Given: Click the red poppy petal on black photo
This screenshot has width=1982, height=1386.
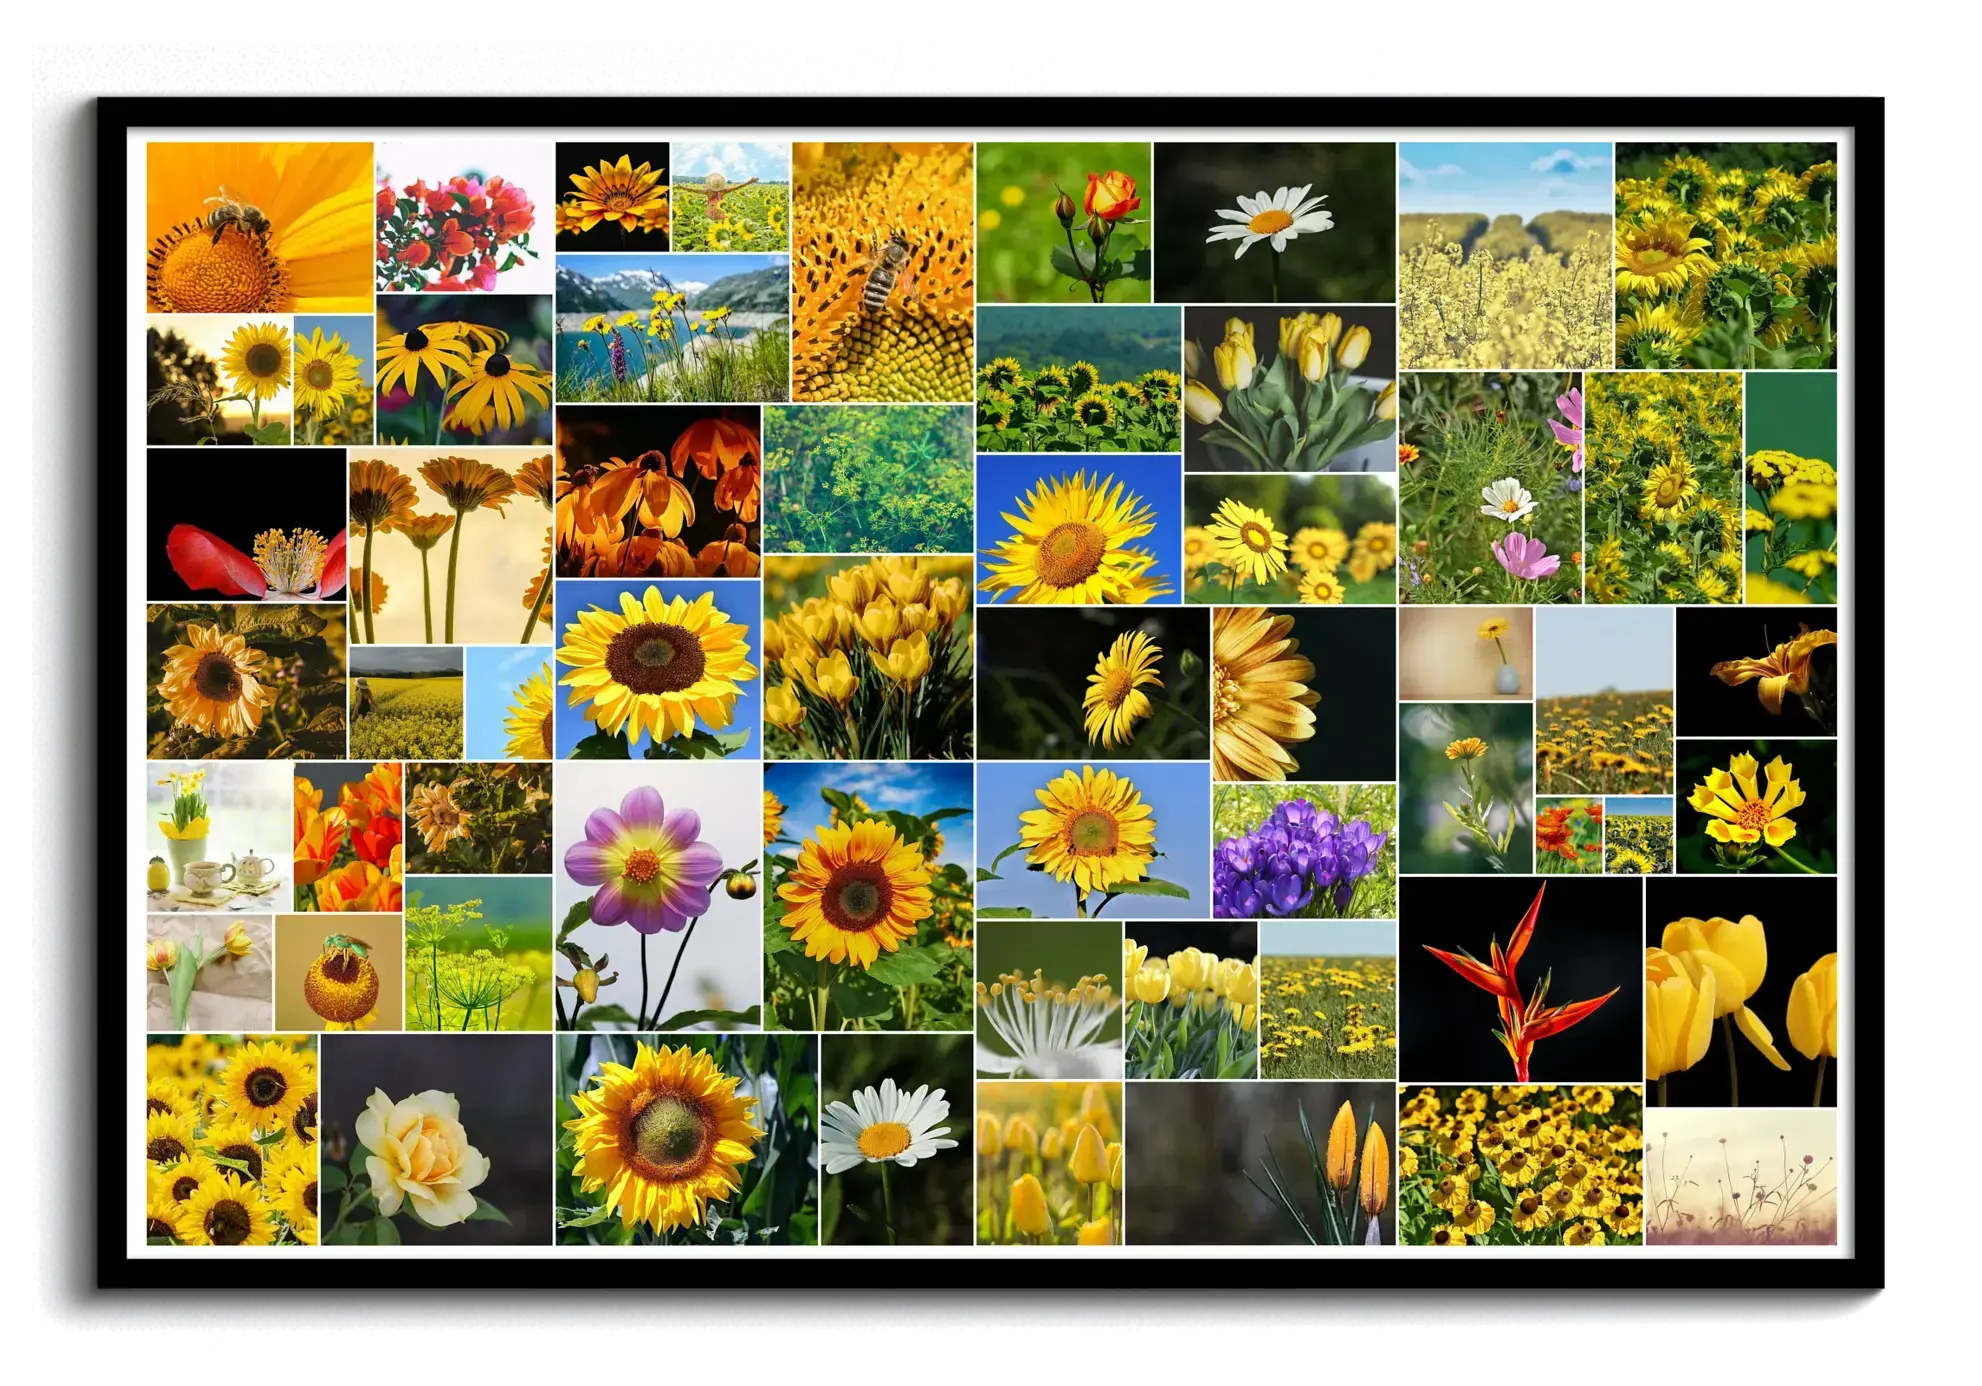Looking at the screenshot, I should click(246, 524).
